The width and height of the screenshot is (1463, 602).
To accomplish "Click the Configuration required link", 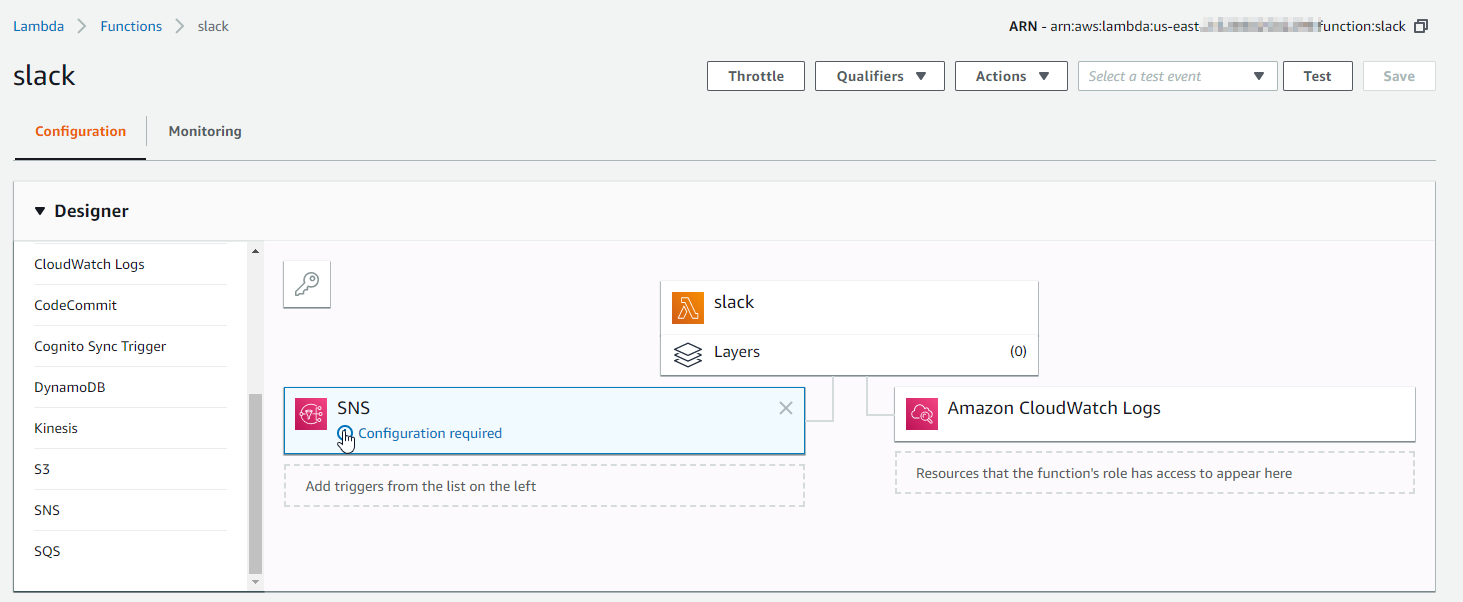I will [430, 433].
